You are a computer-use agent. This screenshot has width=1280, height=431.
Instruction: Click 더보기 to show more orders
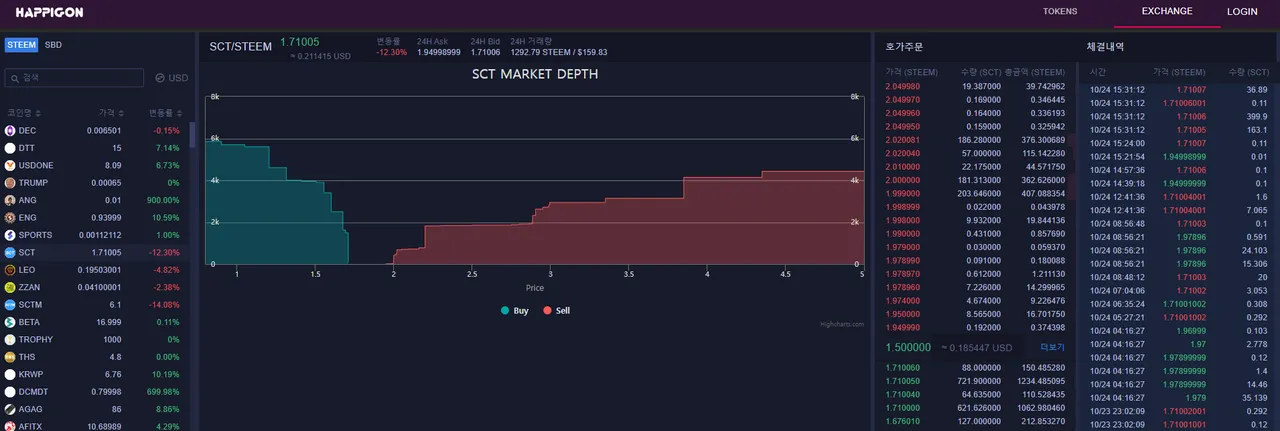(1052, 347)
